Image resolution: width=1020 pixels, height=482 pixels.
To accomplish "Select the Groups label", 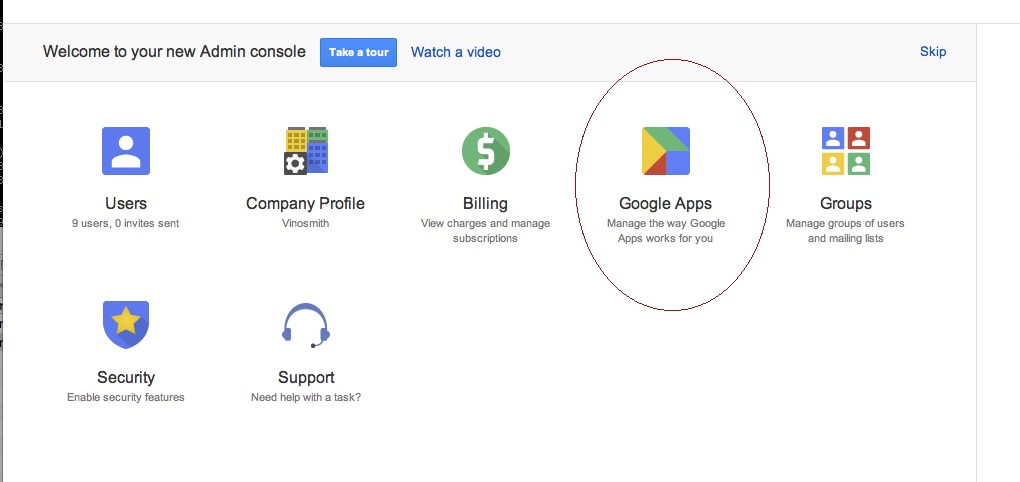I will (x=846, y=204).
